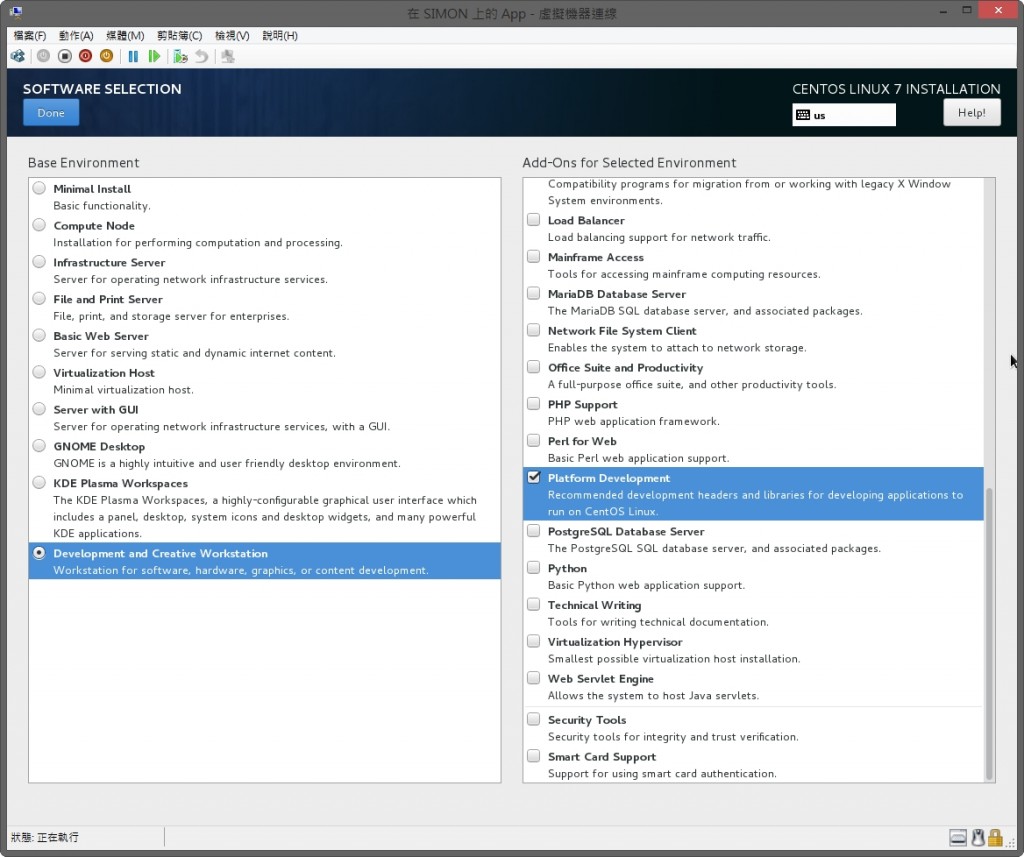Save VM state with orange power icon

coord(106,56)
